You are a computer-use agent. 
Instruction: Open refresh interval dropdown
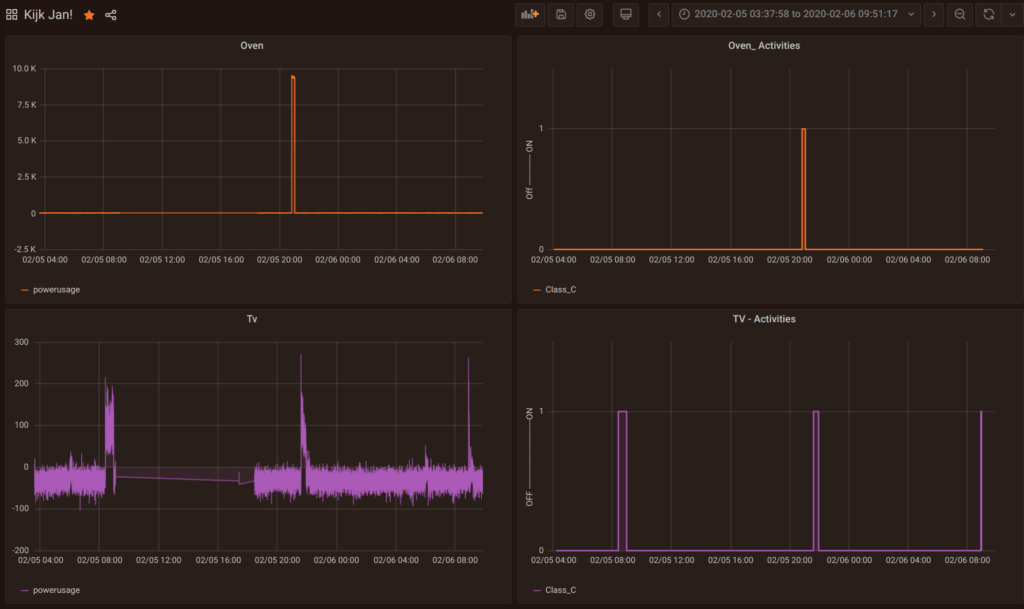click(1012, 14)
